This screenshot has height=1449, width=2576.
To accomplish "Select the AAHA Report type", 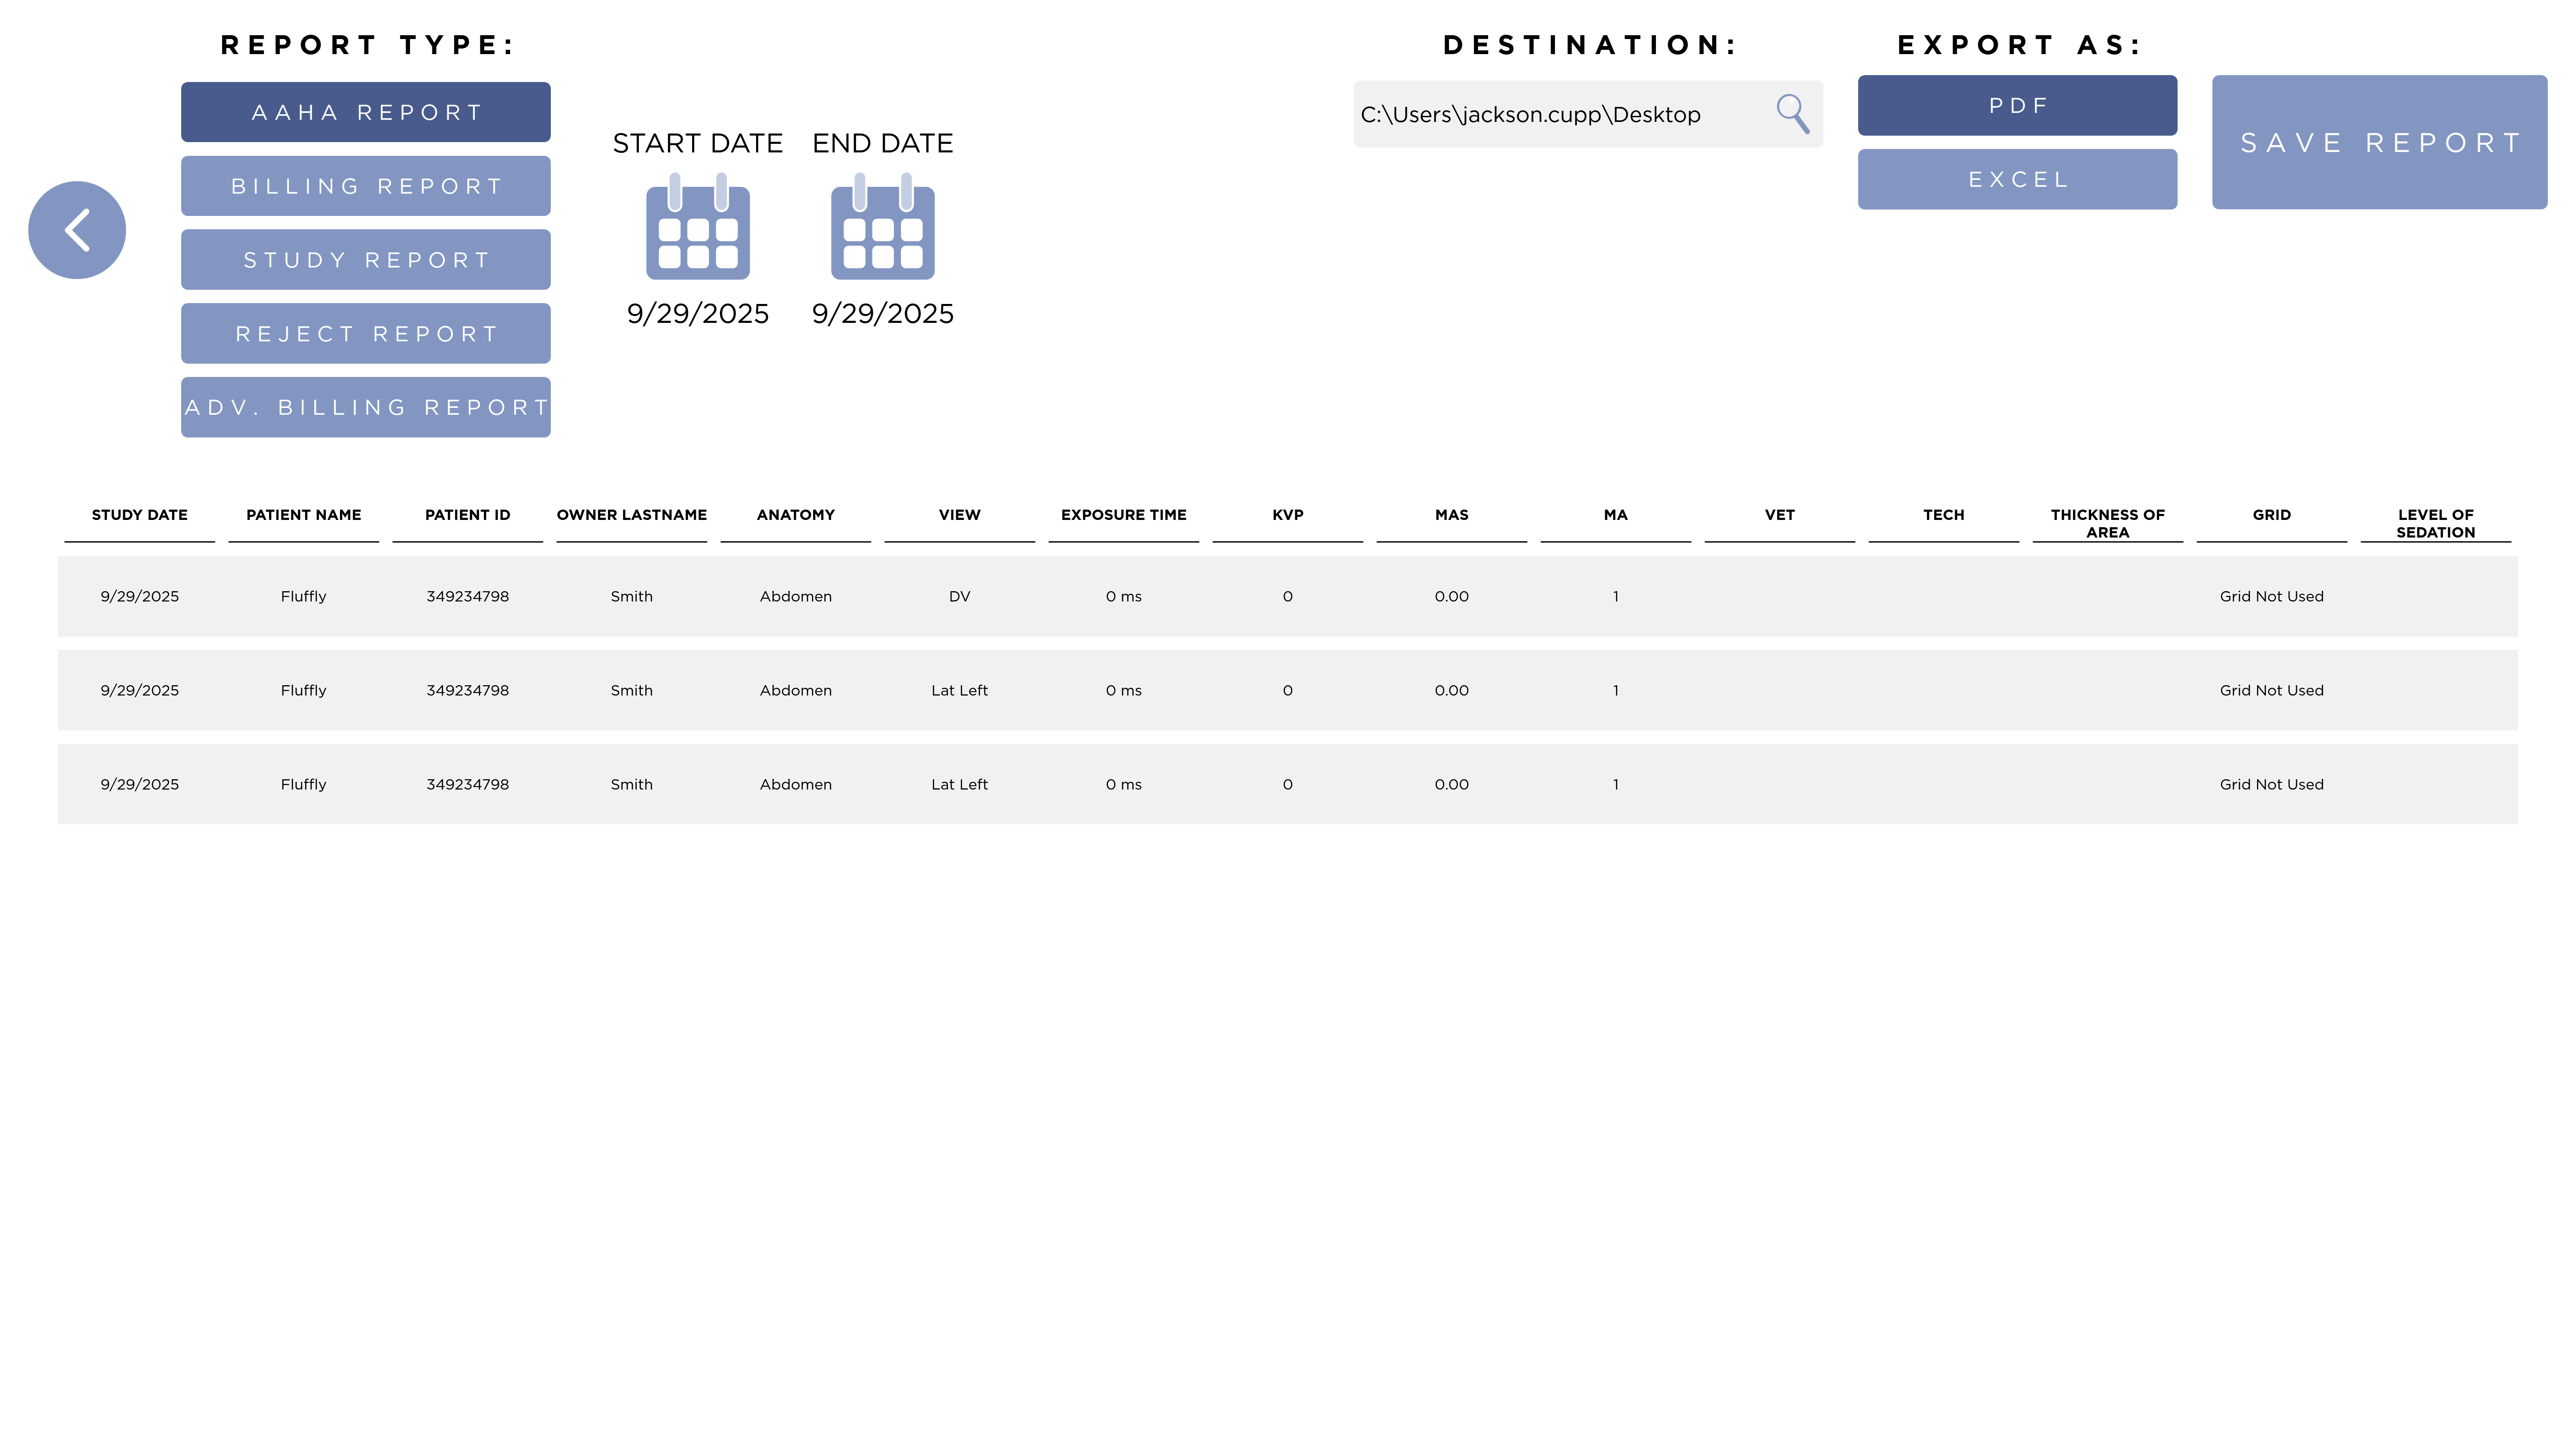I will coord(365,111).
